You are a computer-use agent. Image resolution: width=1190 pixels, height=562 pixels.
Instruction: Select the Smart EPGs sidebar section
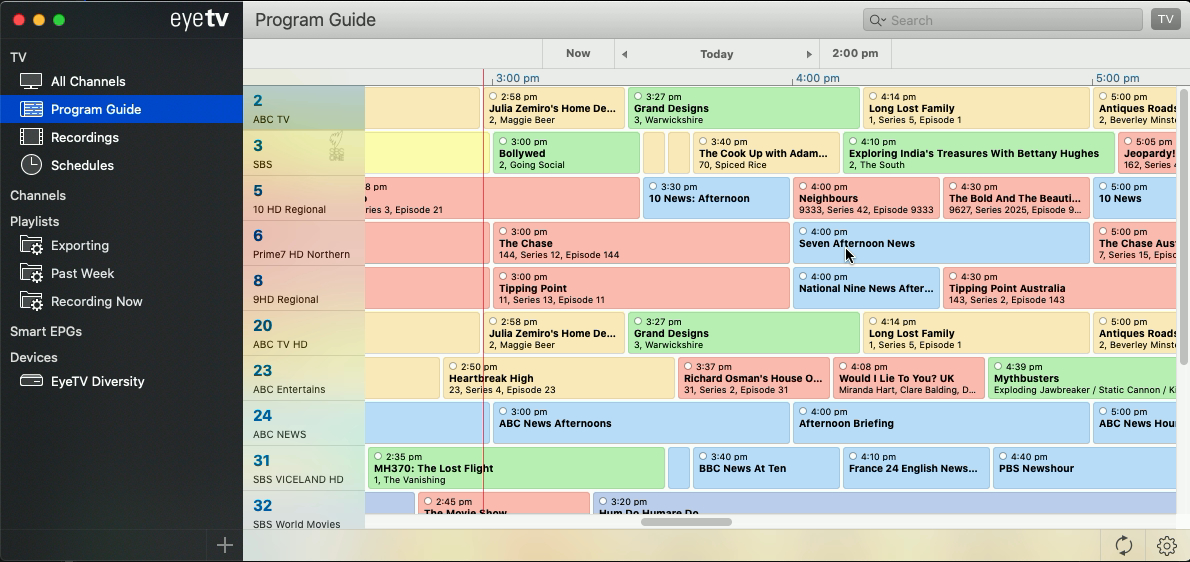click(x=46, y=331)
